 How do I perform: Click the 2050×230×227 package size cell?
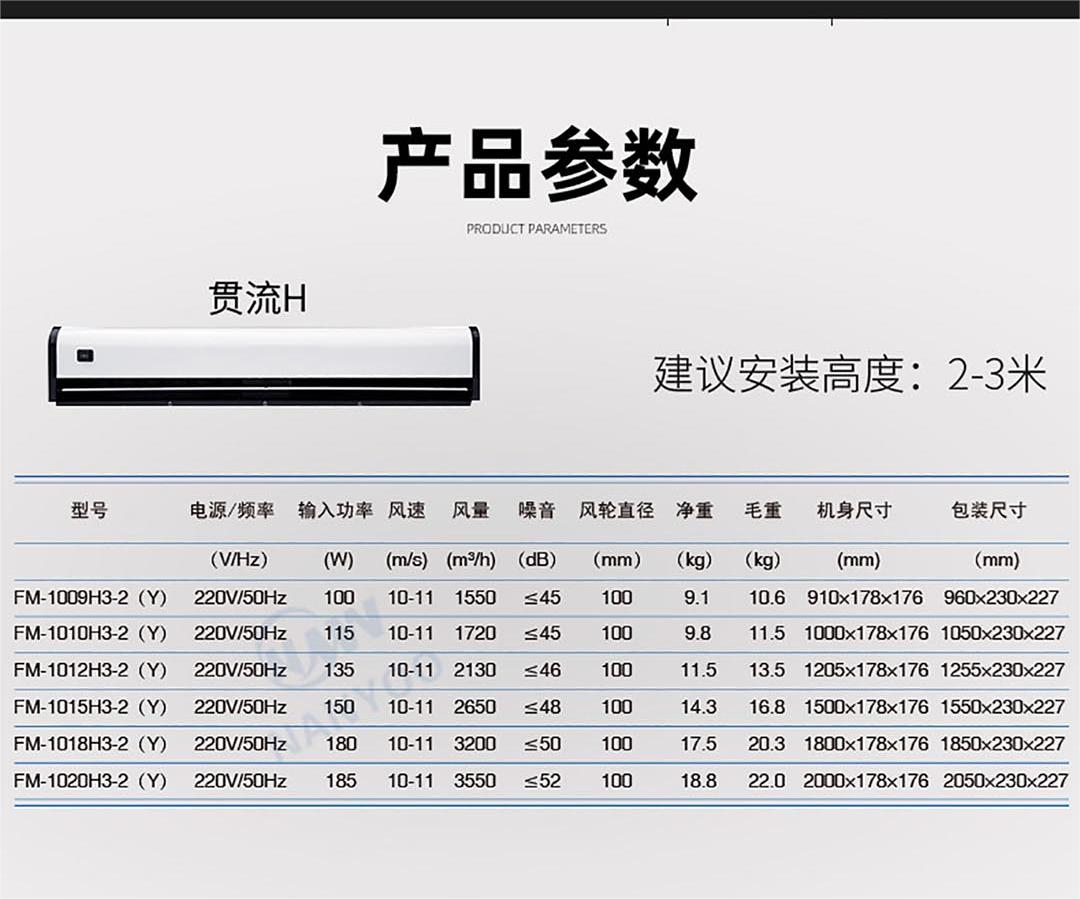[x=1004, y=780]
